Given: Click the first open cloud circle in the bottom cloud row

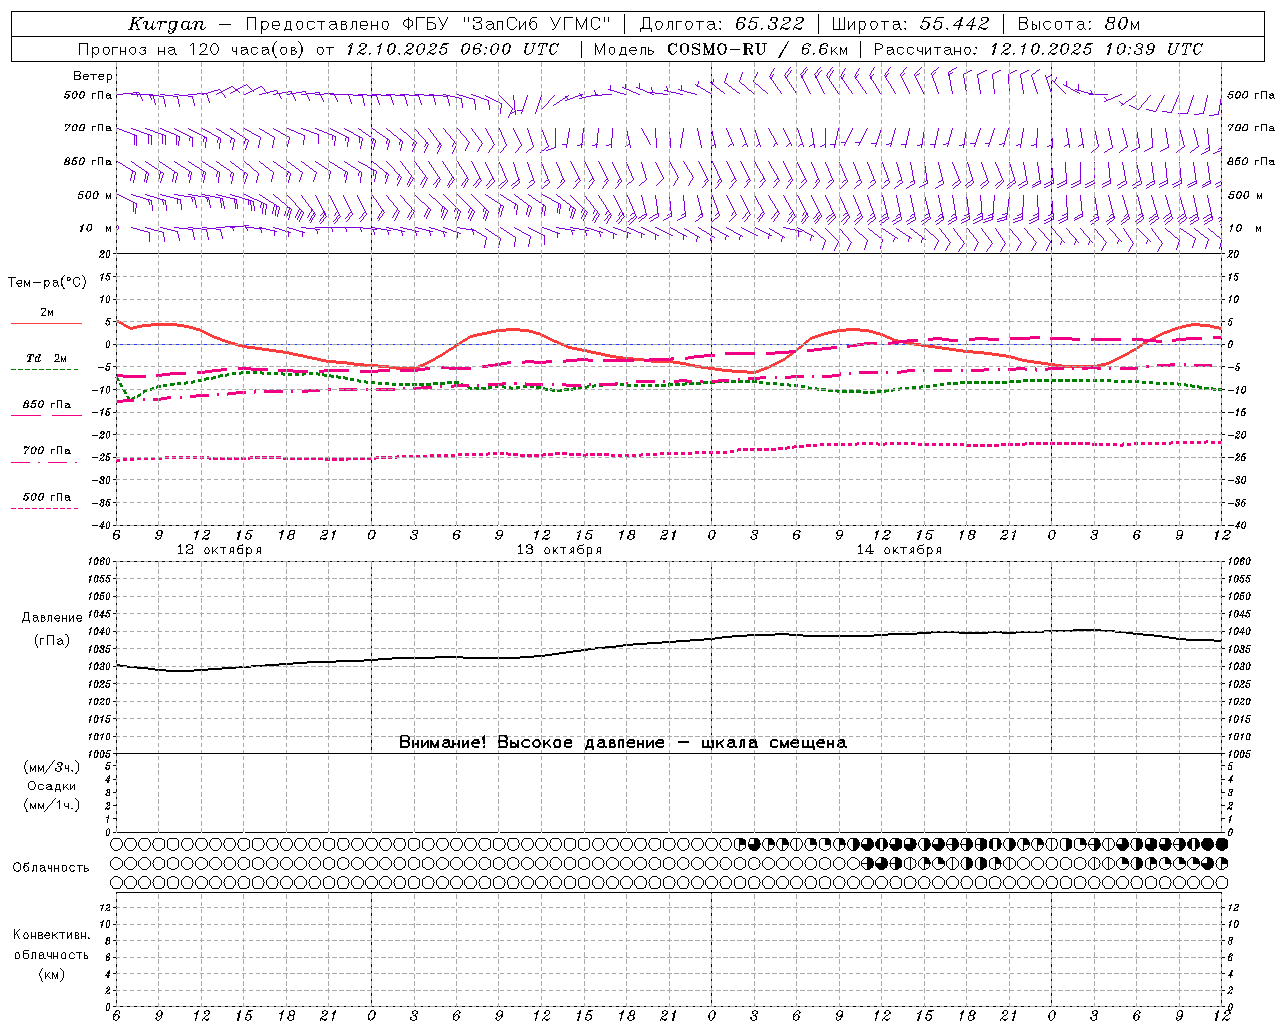Looking at the screenshot, I should click(x=116, y=883).
